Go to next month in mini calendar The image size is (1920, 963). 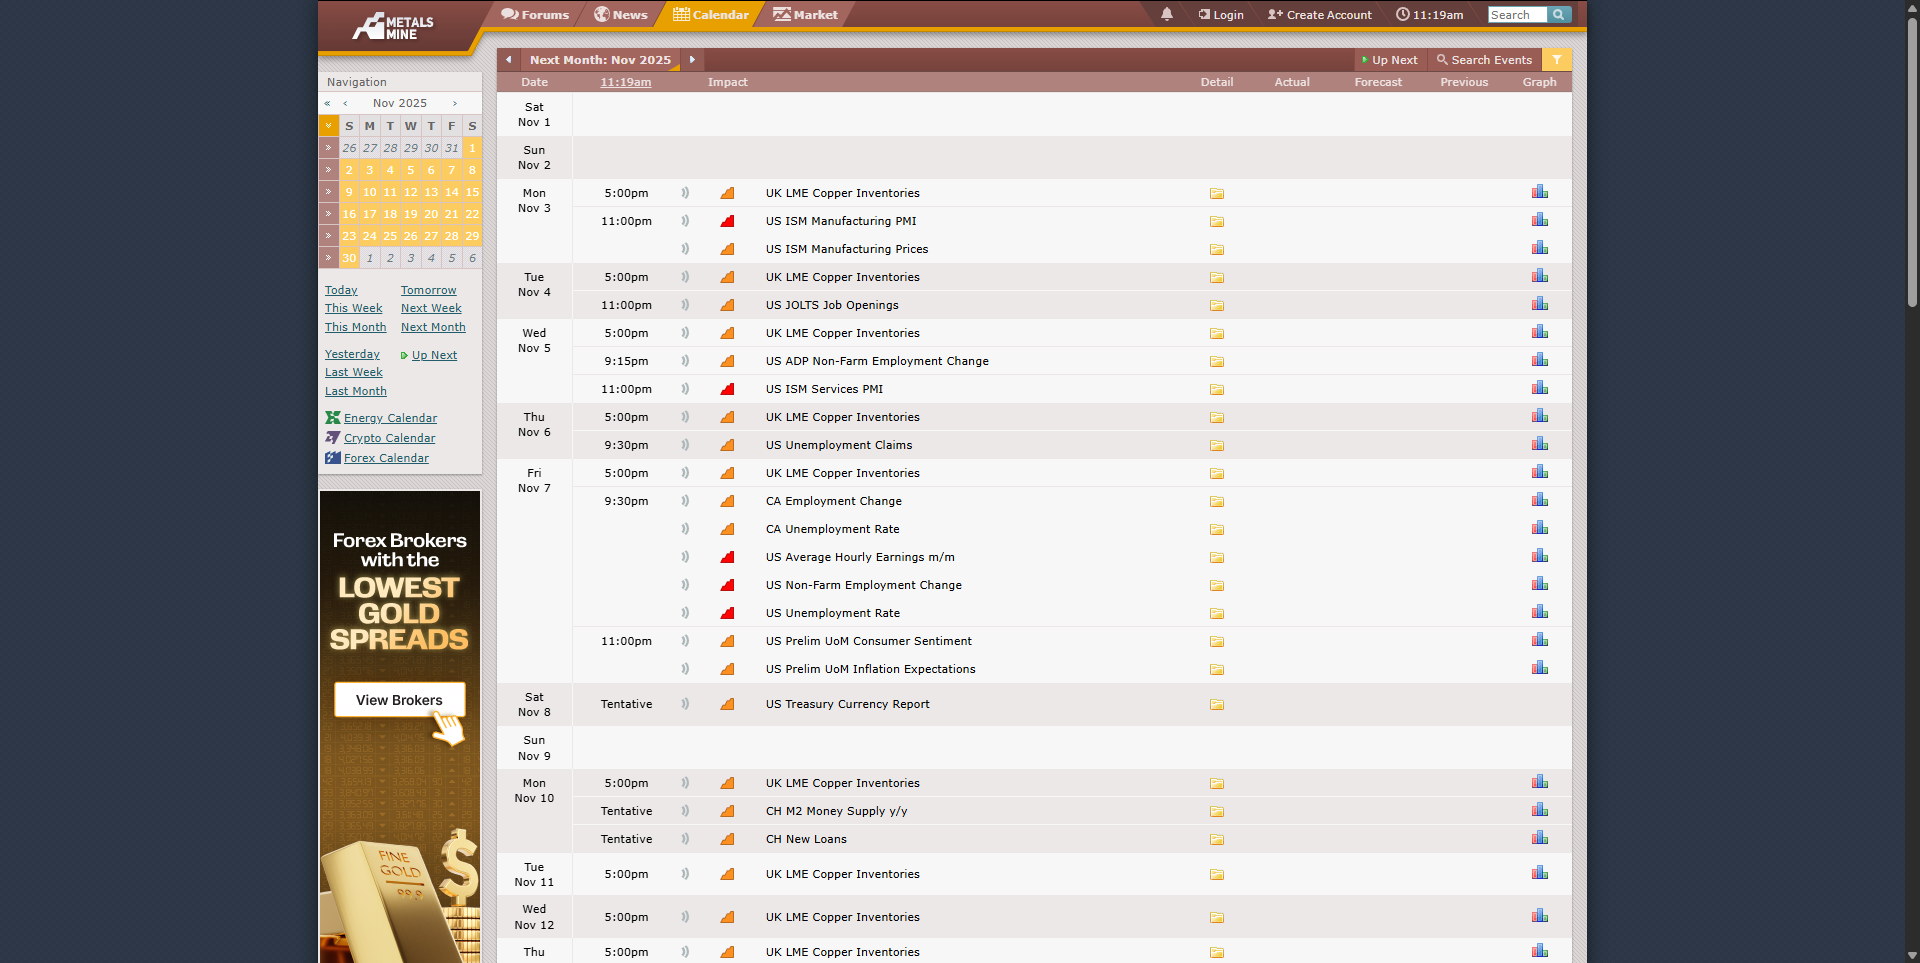click(455, 103)
